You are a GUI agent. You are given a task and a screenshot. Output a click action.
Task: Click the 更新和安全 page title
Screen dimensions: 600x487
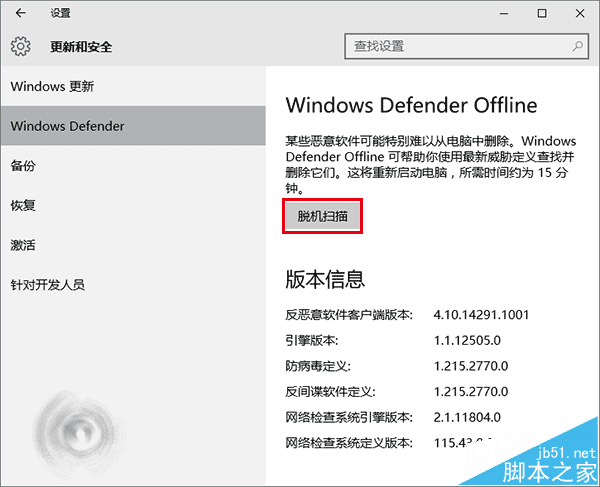click(81, 47)
